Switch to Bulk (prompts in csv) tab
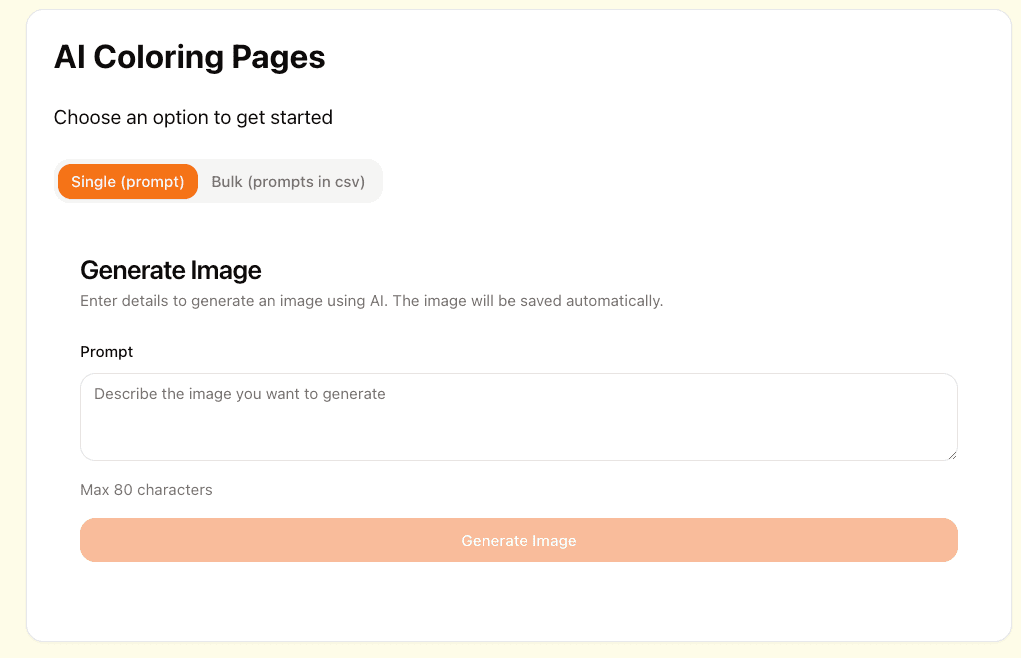The height and width of the screenshot is (658, 1021). 288,182
